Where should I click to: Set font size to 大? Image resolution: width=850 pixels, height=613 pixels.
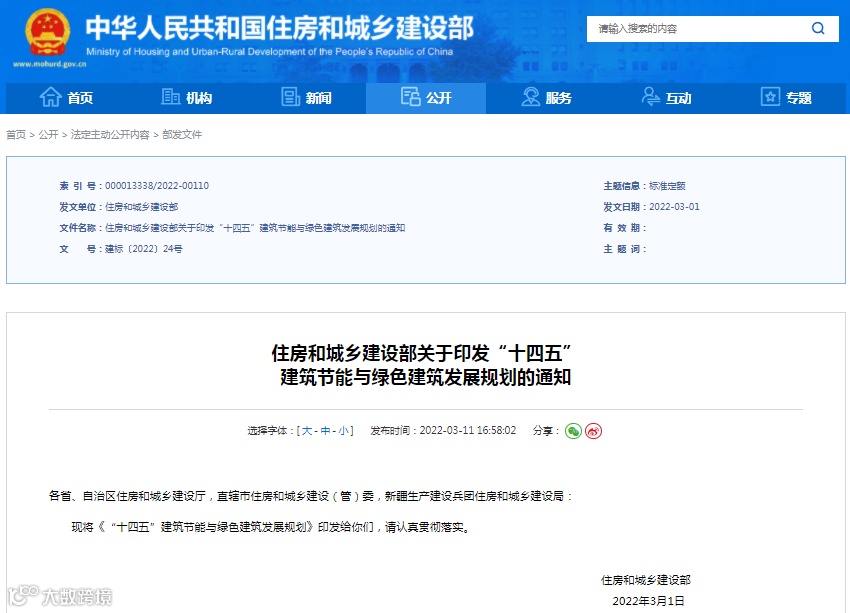pyautogui.click(x=307, y=431)
